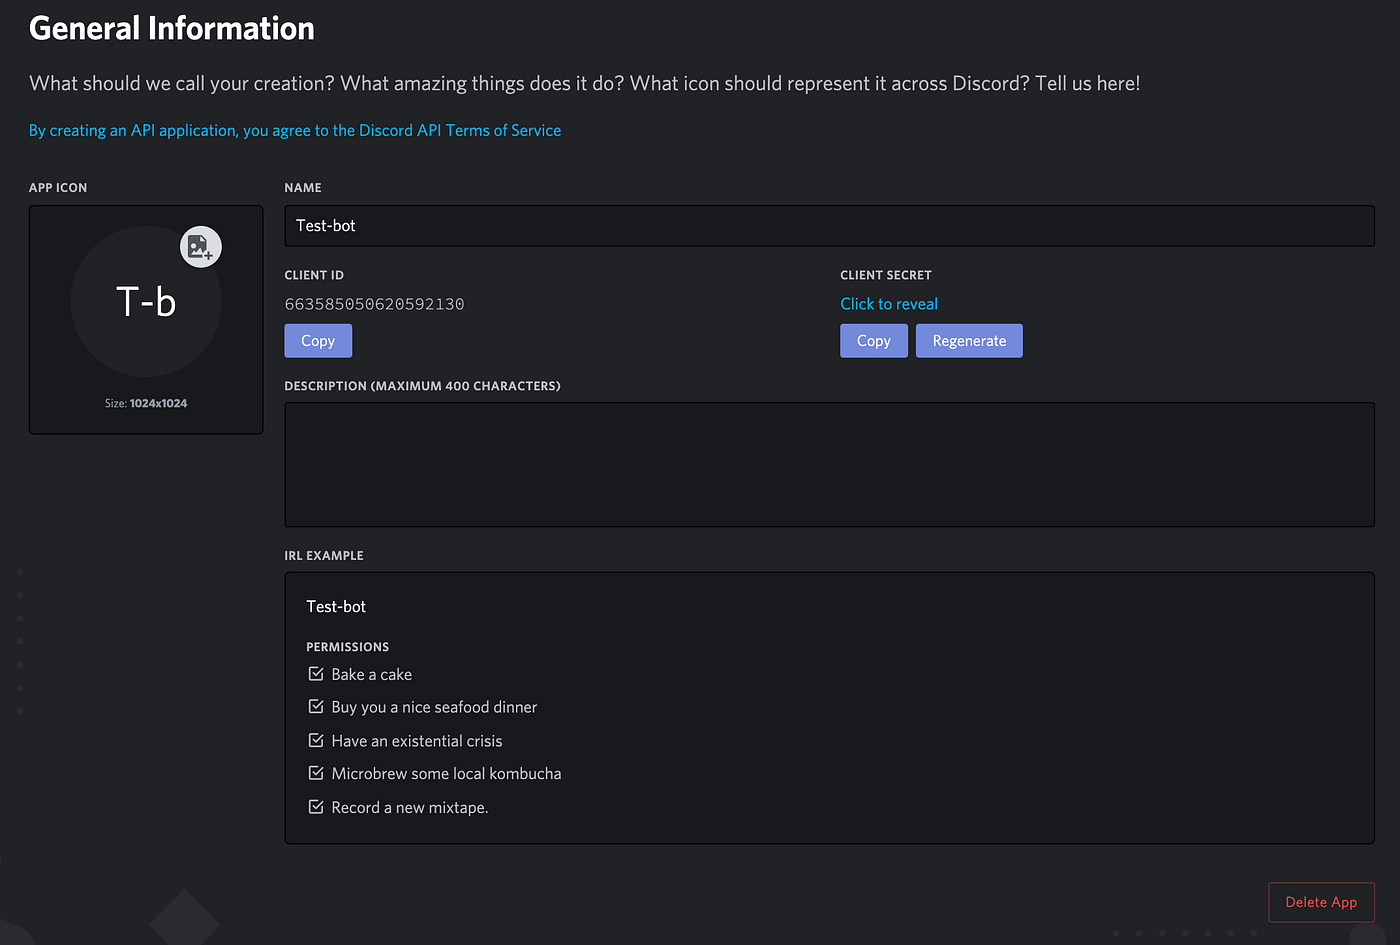Click inside the empty Description text area

(x=828, y=463)
